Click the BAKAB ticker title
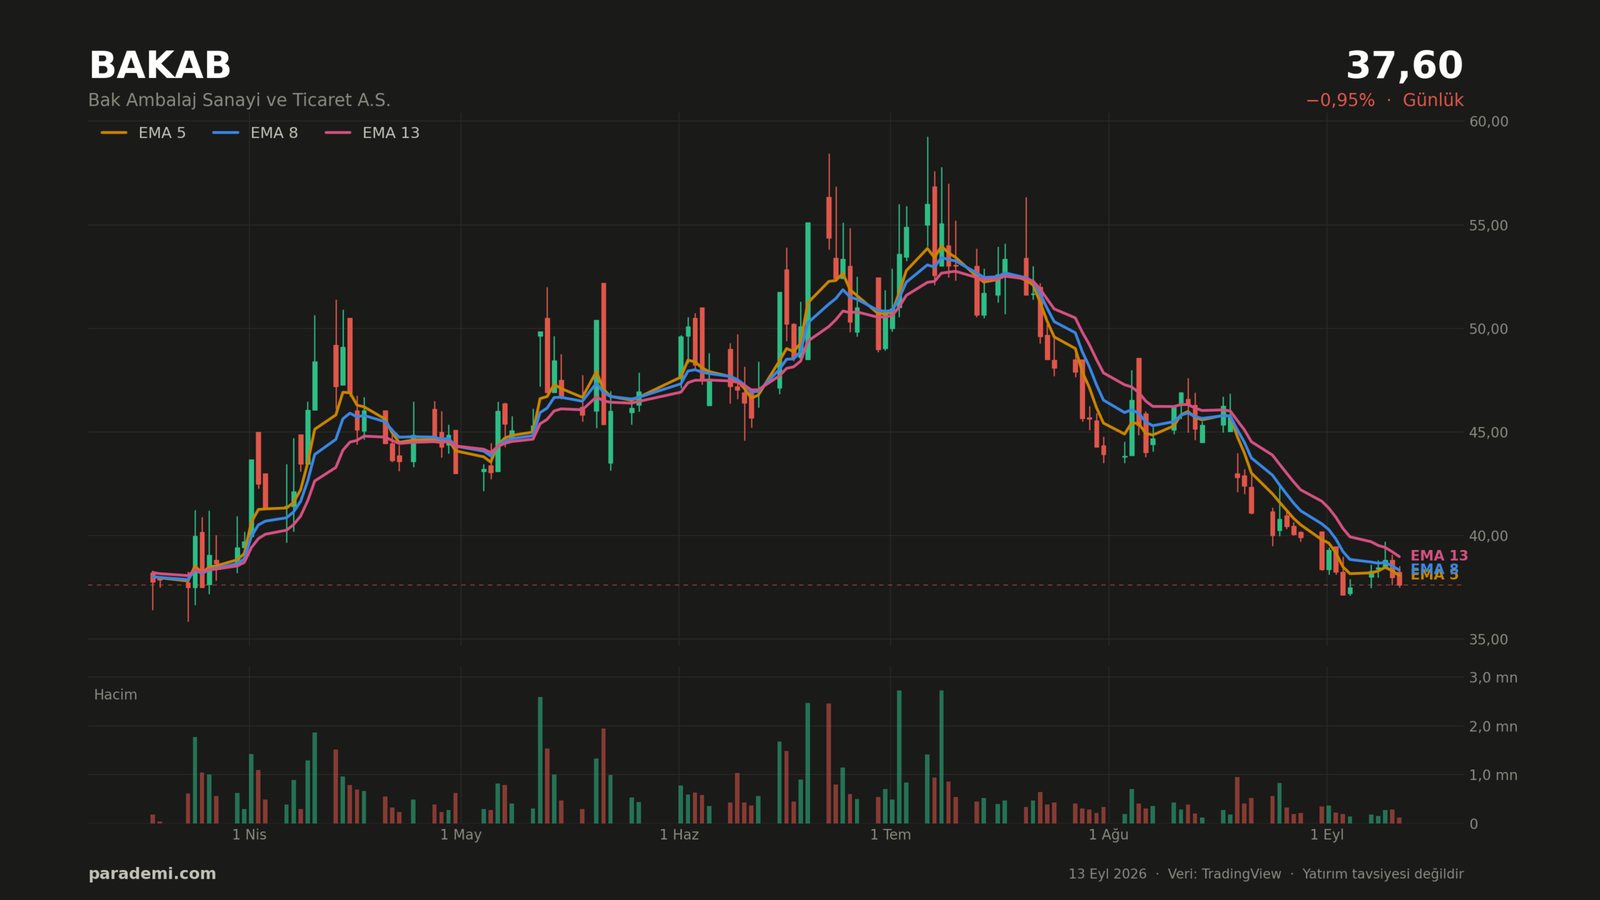The image size is (1600, 900). click(x=160, y=66)
